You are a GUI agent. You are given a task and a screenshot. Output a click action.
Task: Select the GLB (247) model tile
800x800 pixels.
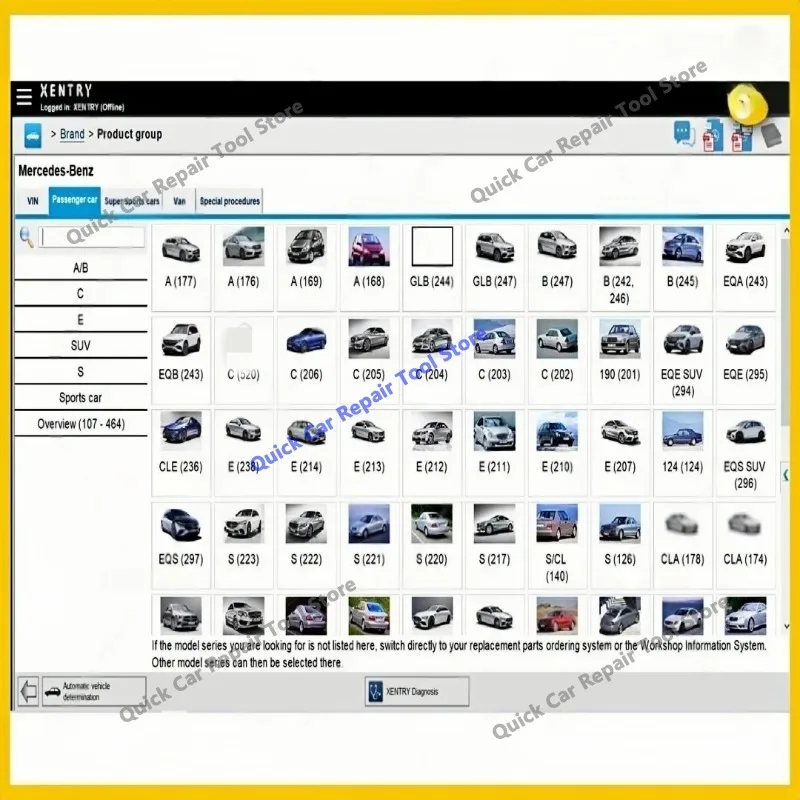494,267
